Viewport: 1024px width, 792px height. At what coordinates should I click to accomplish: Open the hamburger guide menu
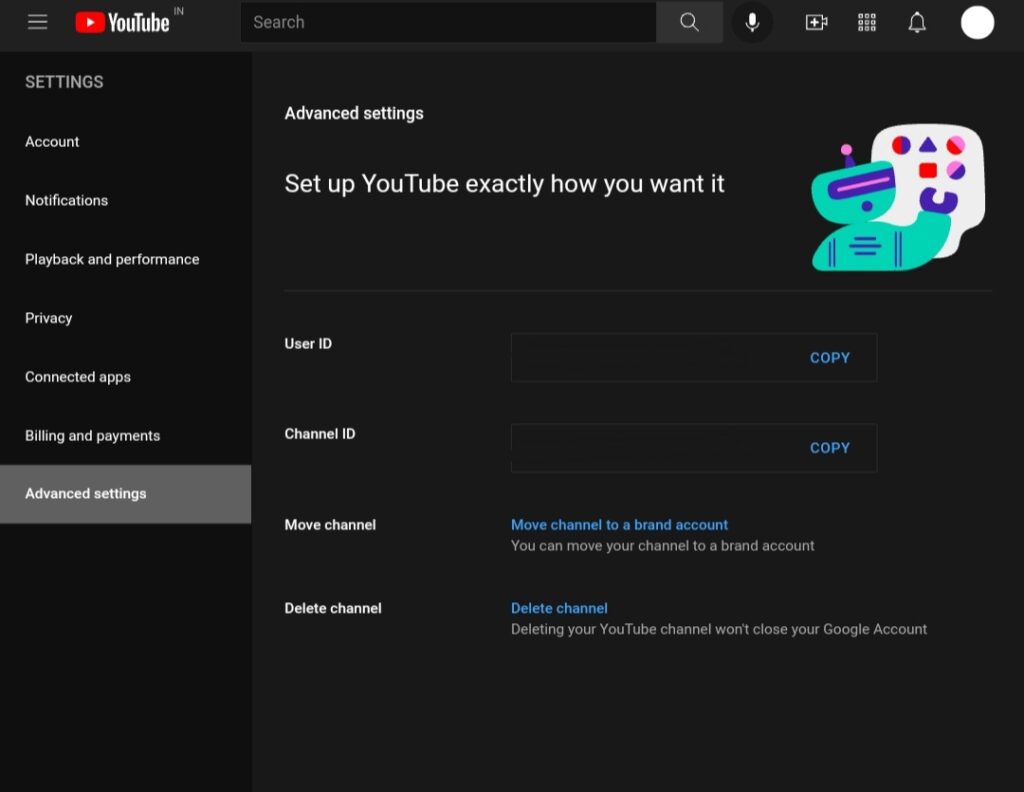tap(37, 22)
